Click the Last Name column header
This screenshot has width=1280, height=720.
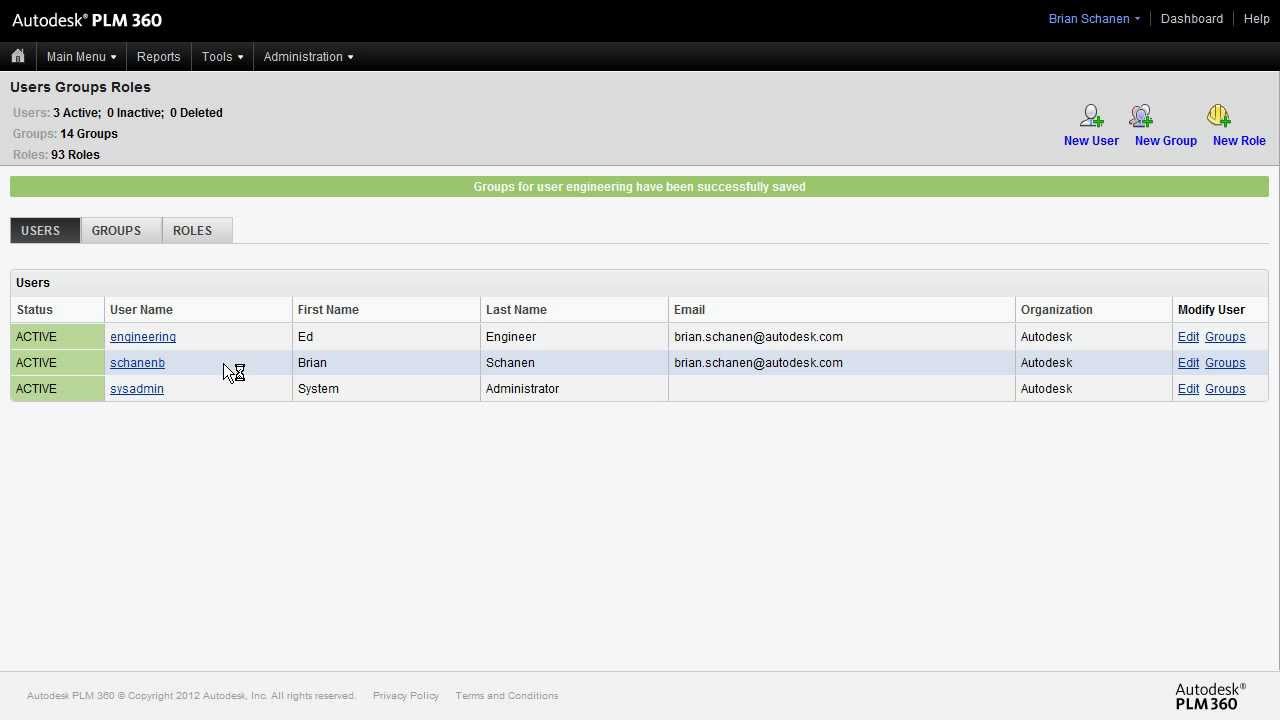pos(574,310)
